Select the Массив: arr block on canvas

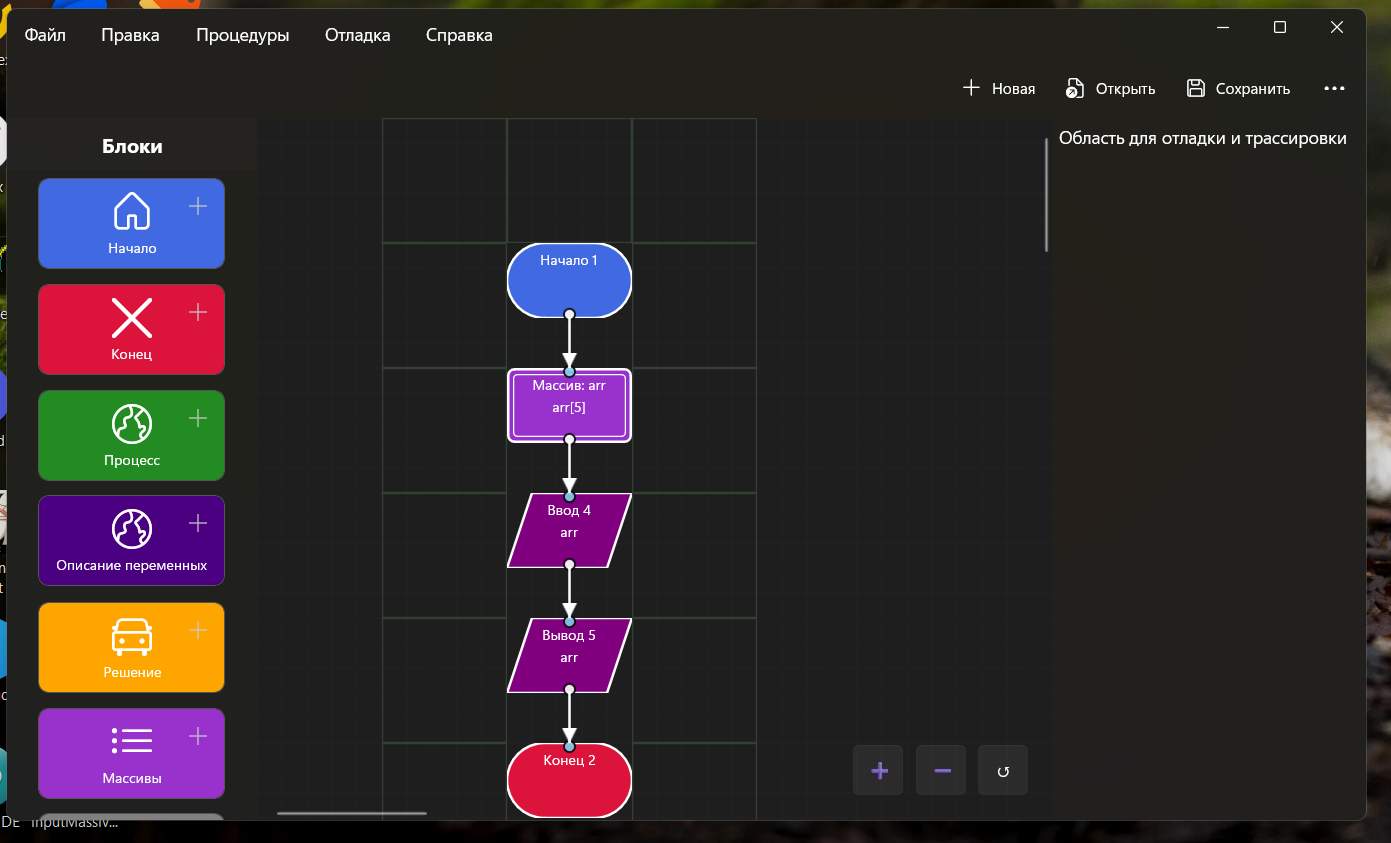569,406
